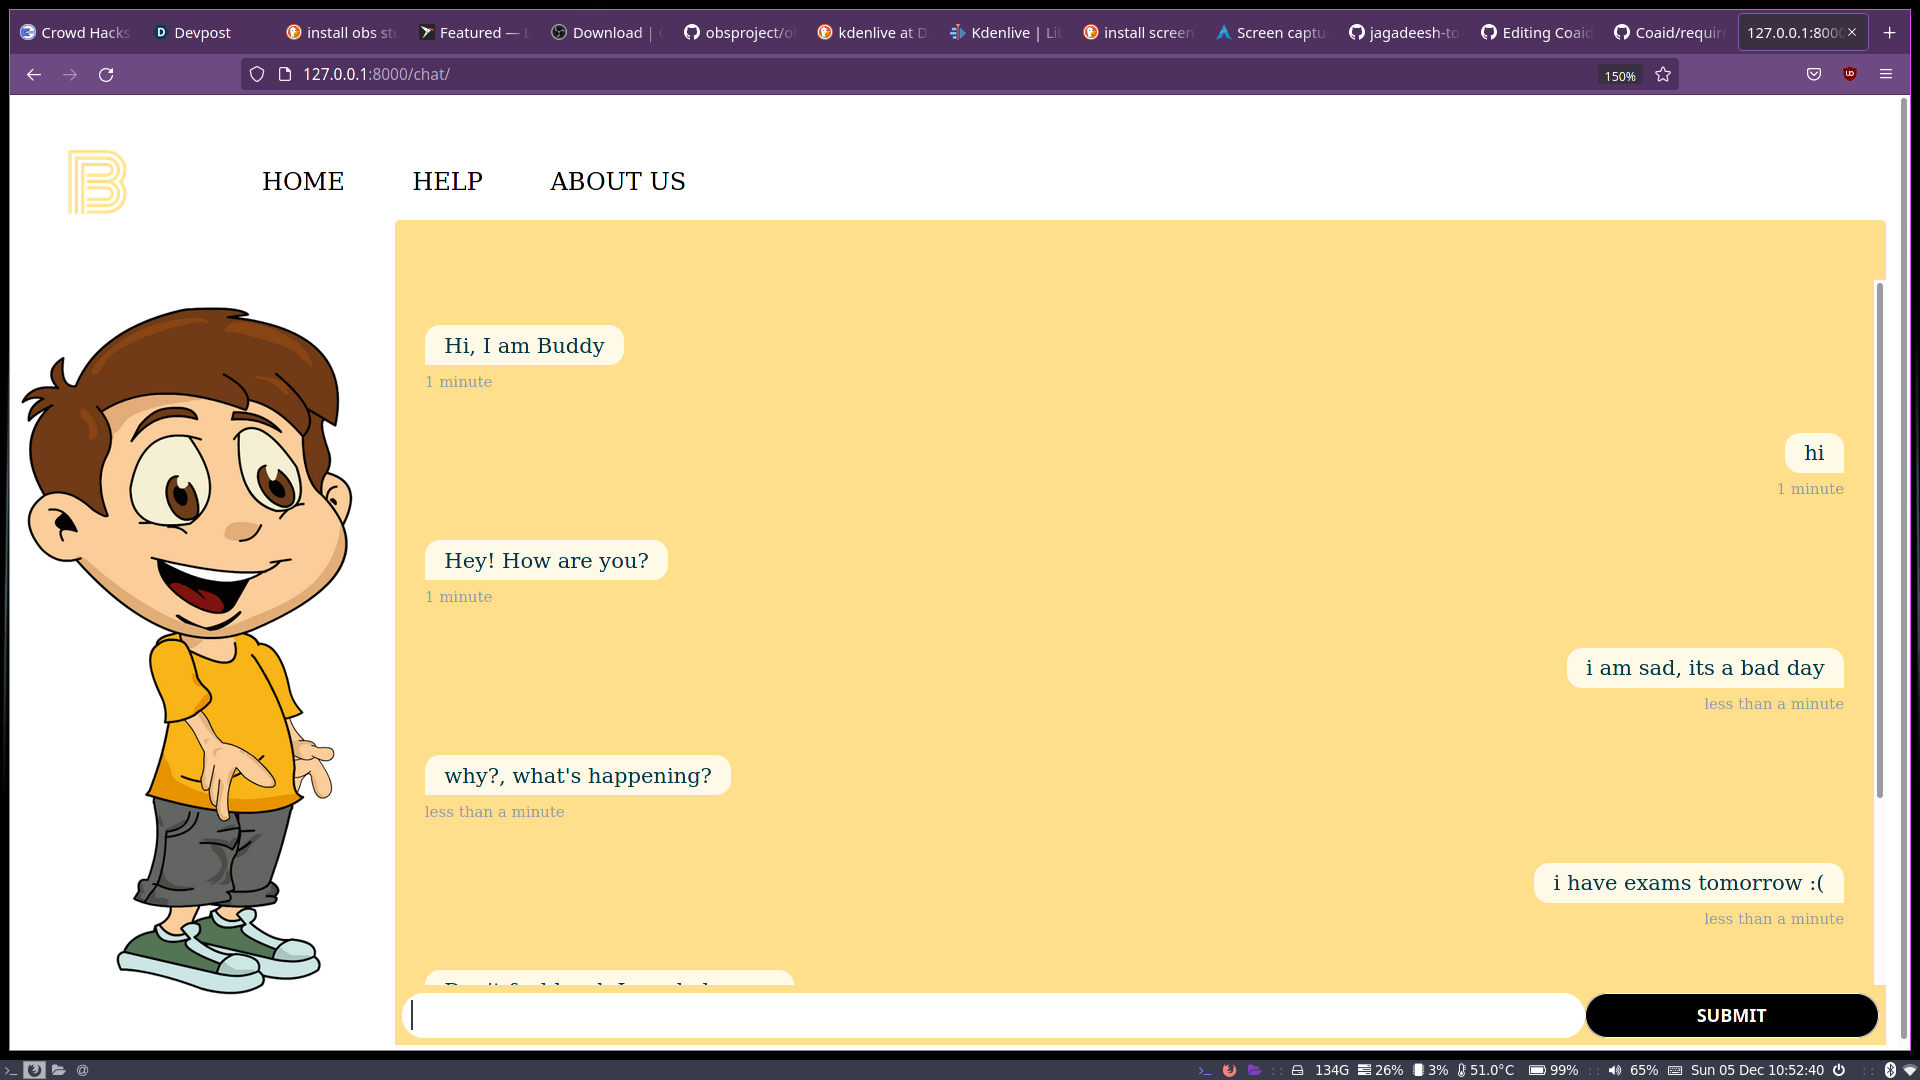Viewport: 1920px width, 1080px height.
Task: Click the chat message input field
Action: click(x=992, y=1015)
